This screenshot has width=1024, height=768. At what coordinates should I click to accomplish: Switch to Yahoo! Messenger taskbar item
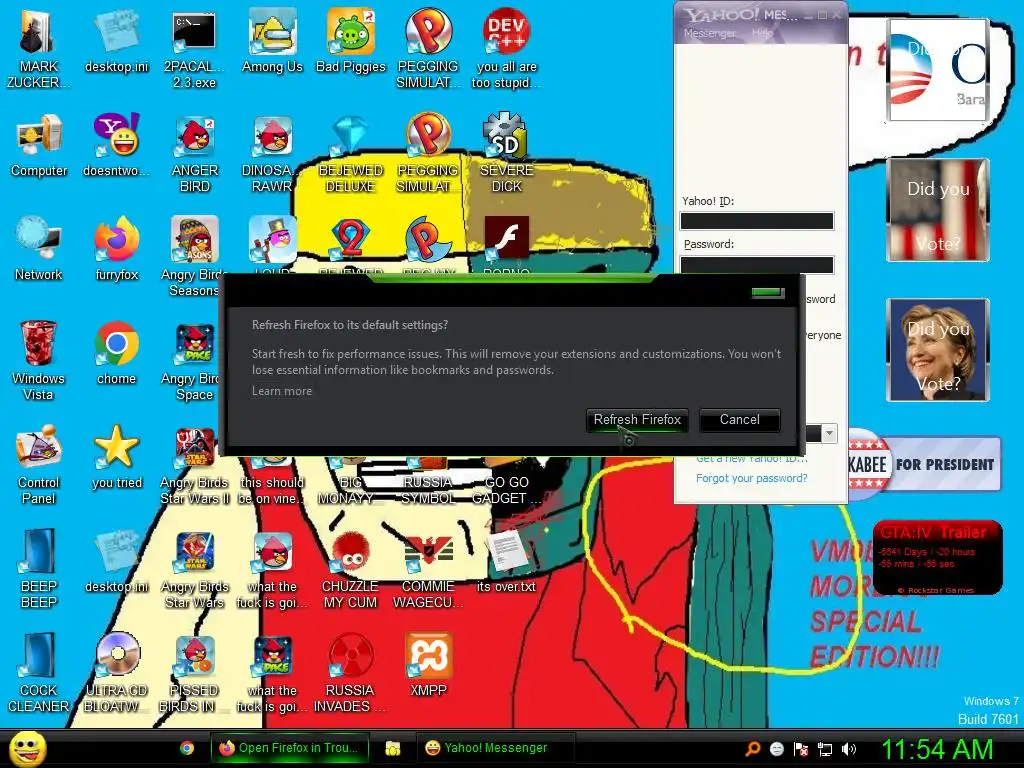[x=495, y=748]
